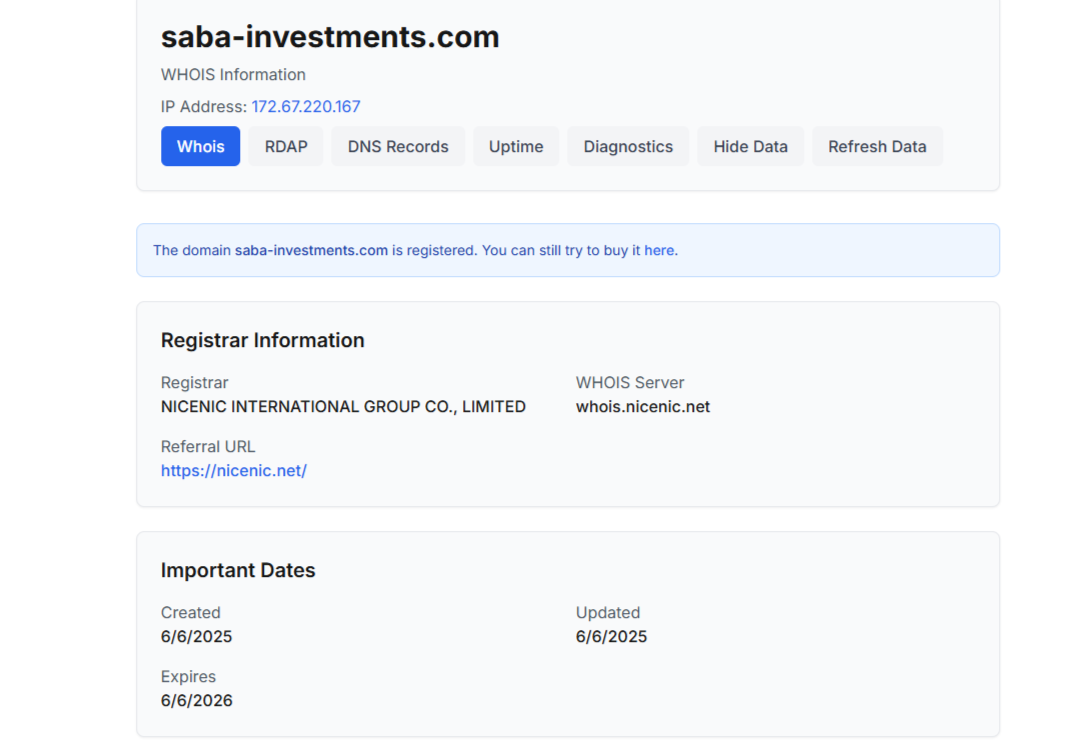Open the Uptime tab
Viewport: 1070px width, 747px height.
click(x=516, y=146)
